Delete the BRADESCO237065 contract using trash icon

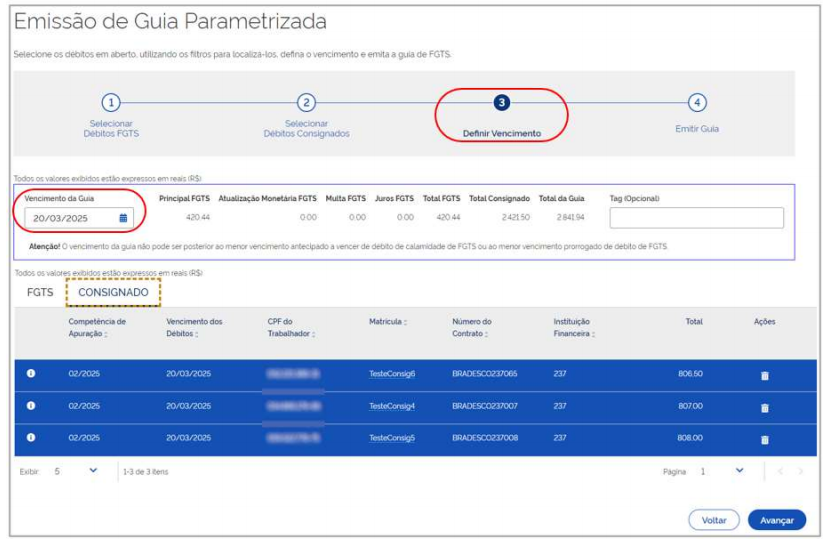[765, 375]
